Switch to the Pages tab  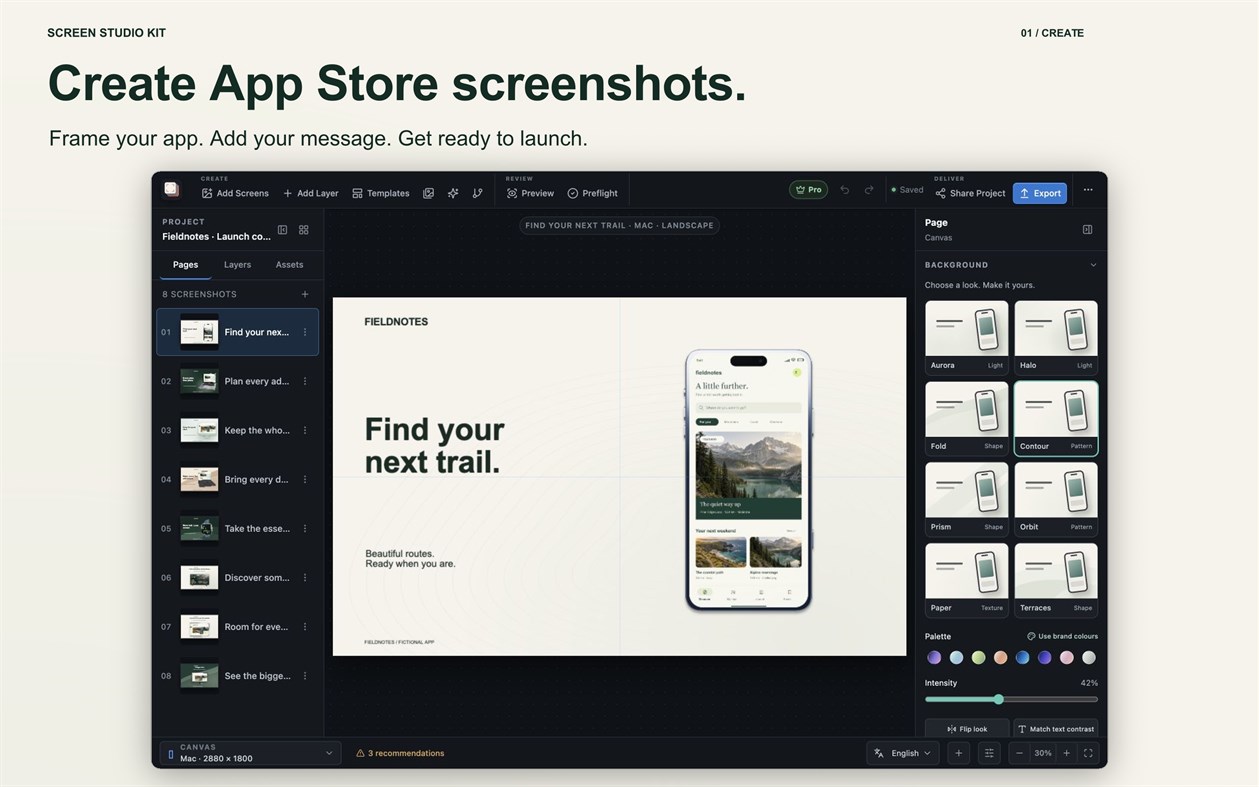pyautogui.click(x=185, y=265)
